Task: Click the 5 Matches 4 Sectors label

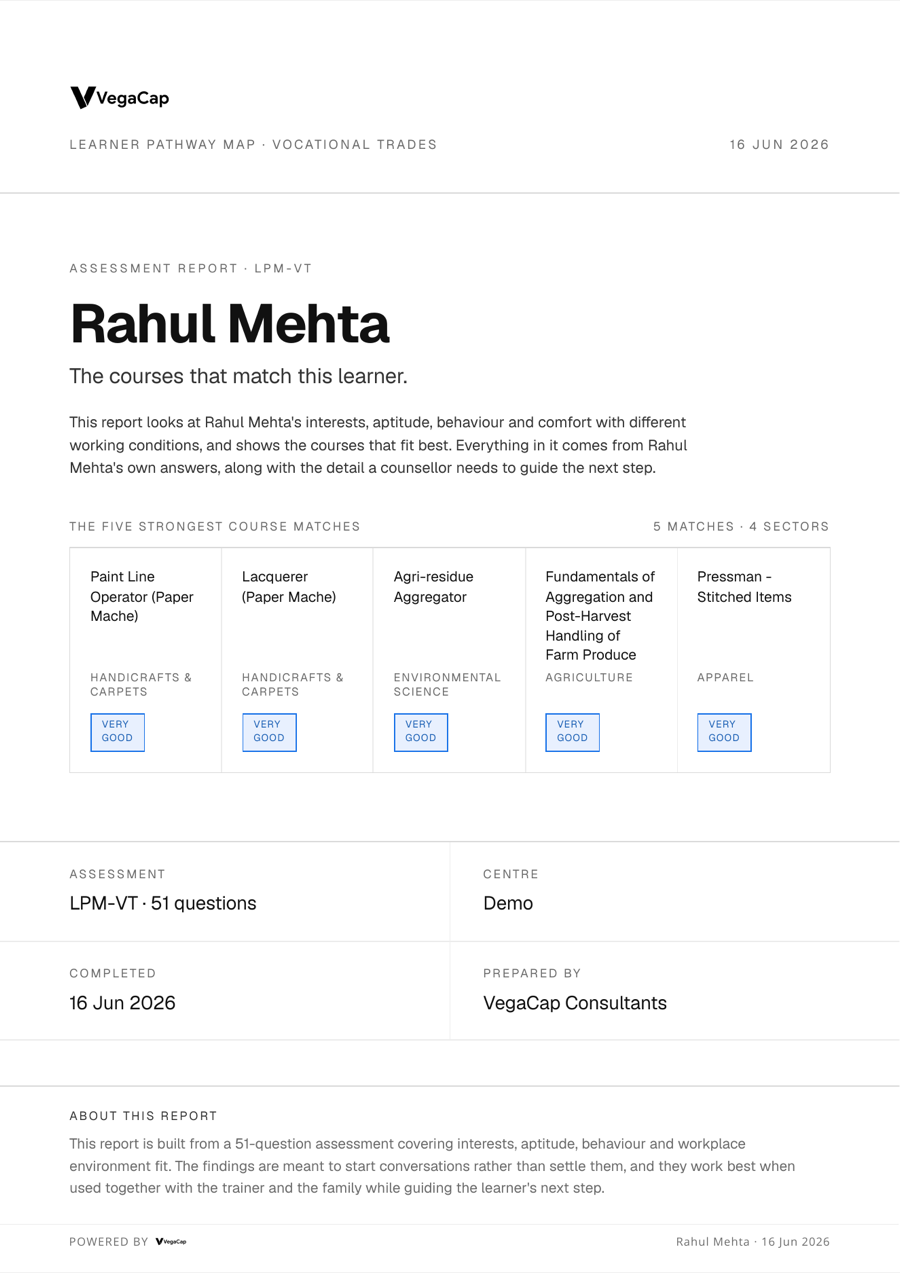Action: click(x=741, y=526)
